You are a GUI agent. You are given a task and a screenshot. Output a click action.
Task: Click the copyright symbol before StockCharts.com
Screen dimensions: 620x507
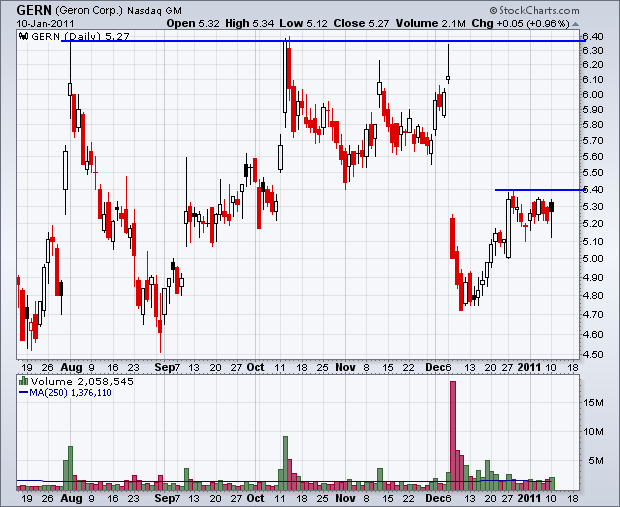[493, 10]
